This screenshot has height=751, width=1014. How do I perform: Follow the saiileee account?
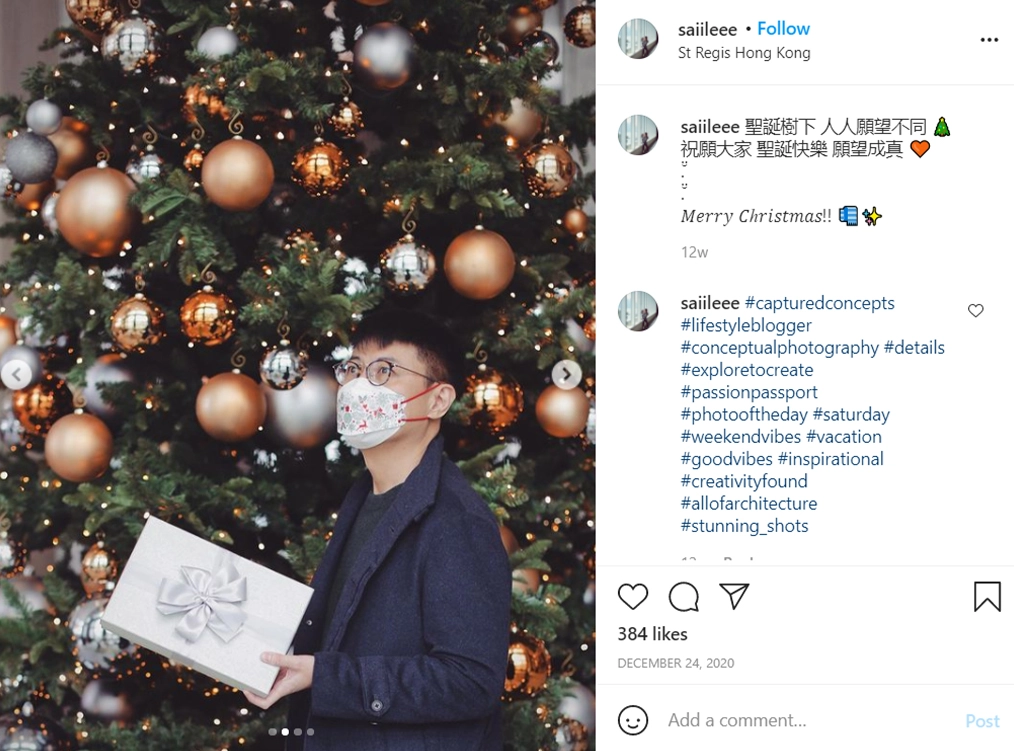pos(783,28)
